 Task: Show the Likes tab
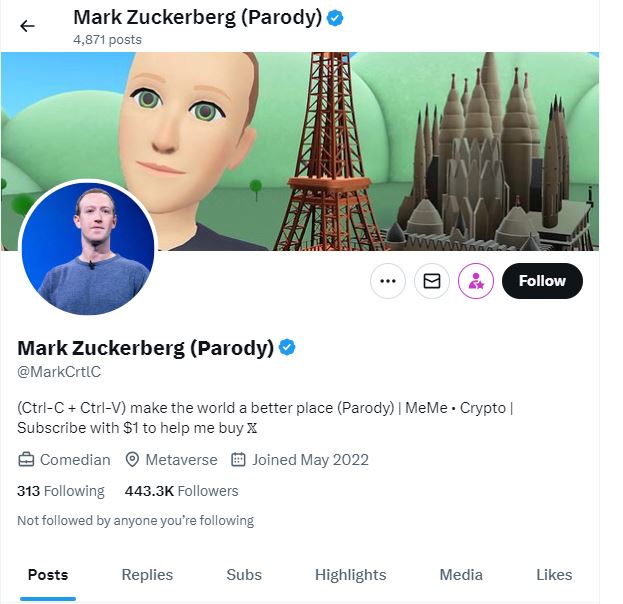coord(554,574)
